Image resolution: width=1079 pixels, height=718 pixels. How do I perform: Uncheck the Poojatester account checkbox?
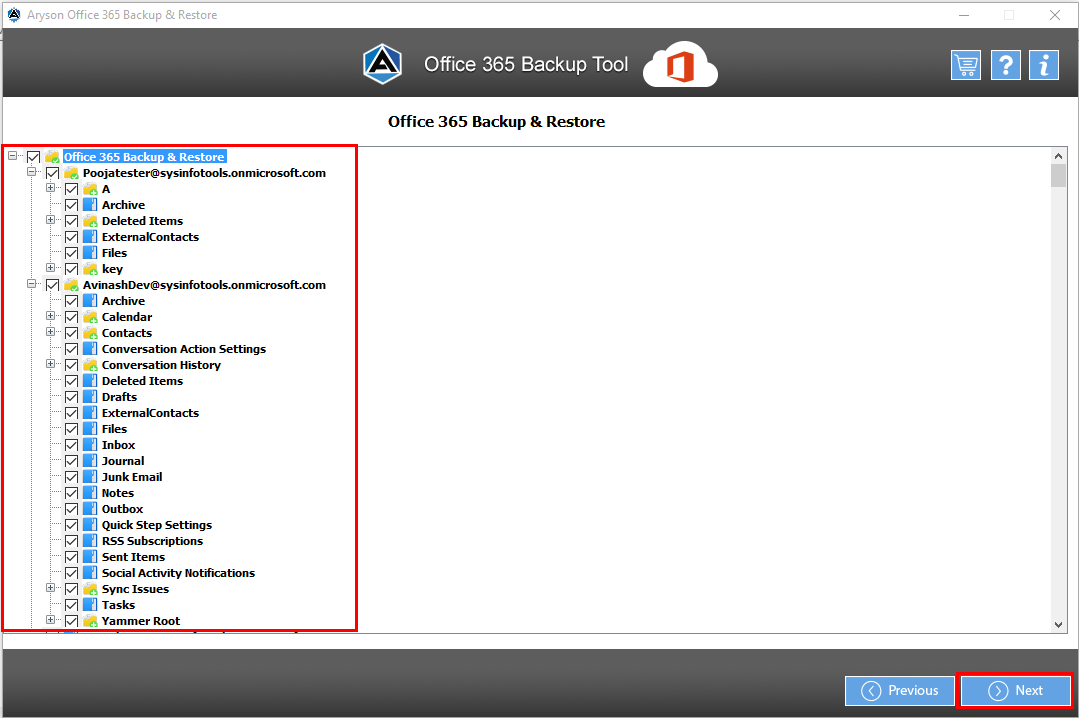pos(52,173)
